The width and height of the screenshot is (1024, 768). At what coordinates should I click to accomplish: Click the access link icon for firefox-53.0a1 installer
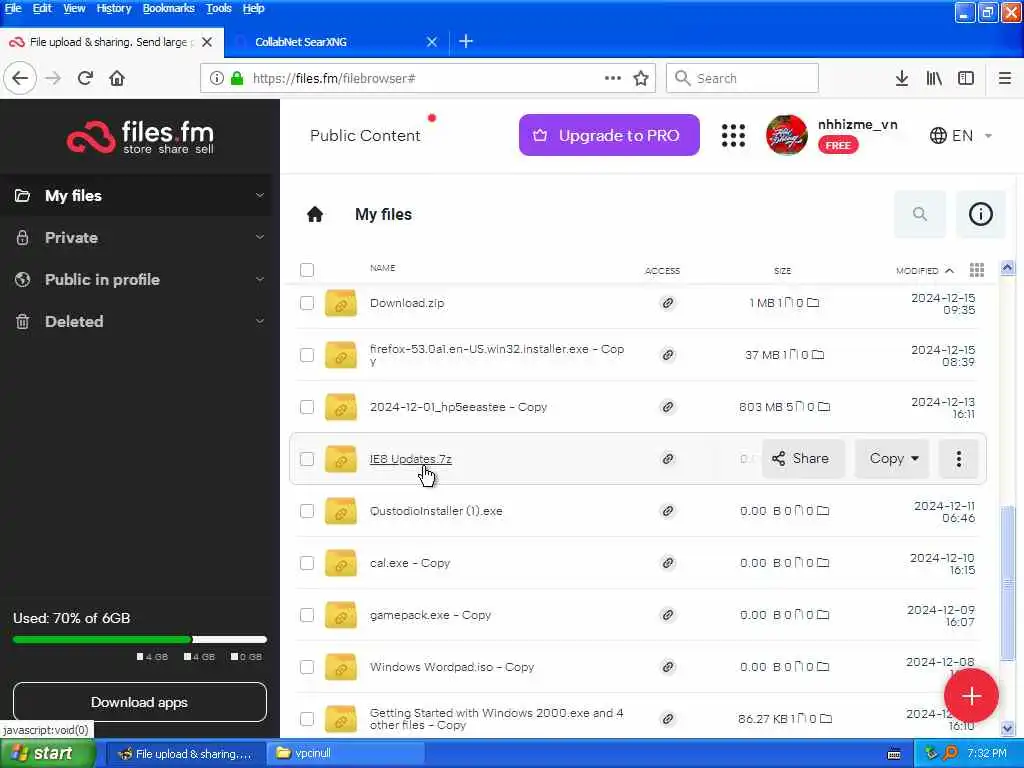[x=667, y=355]
